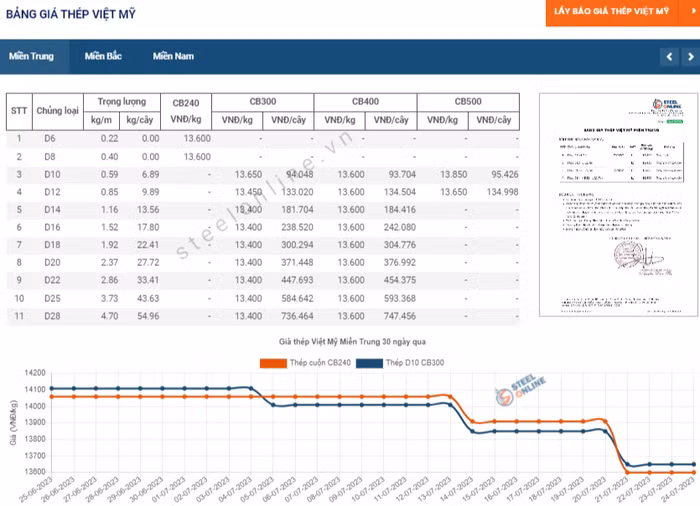Viewport: 700px width, 506px height.
Task: Click the last orange data point on the chart
Action: click(x=694, y=473)
